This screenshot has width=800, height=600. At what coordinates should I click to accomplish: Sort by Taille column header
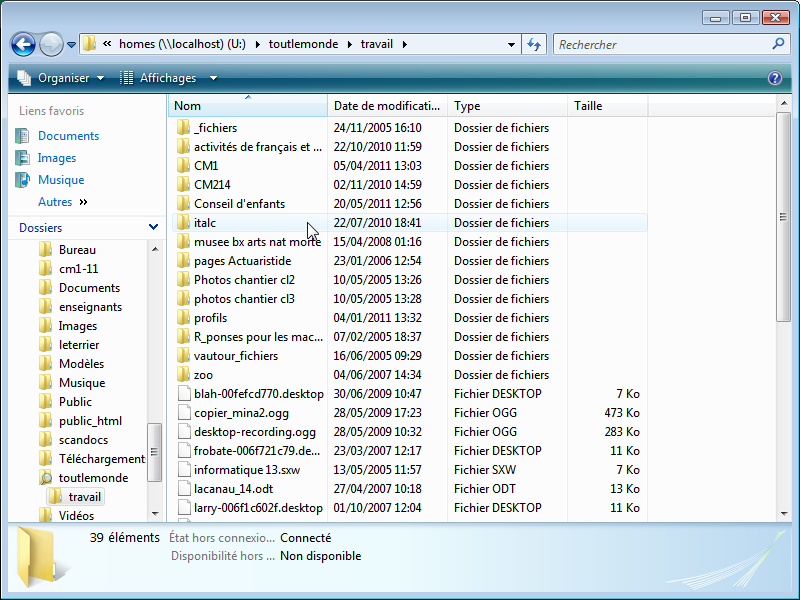(x=607, y=106)
